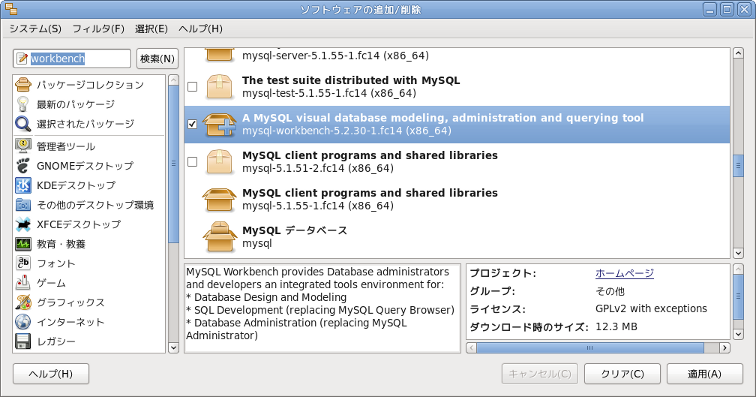Click the edit icon inside the search field
The height and width of the screenshot is (397, 756).
click(x=22, y=58)
